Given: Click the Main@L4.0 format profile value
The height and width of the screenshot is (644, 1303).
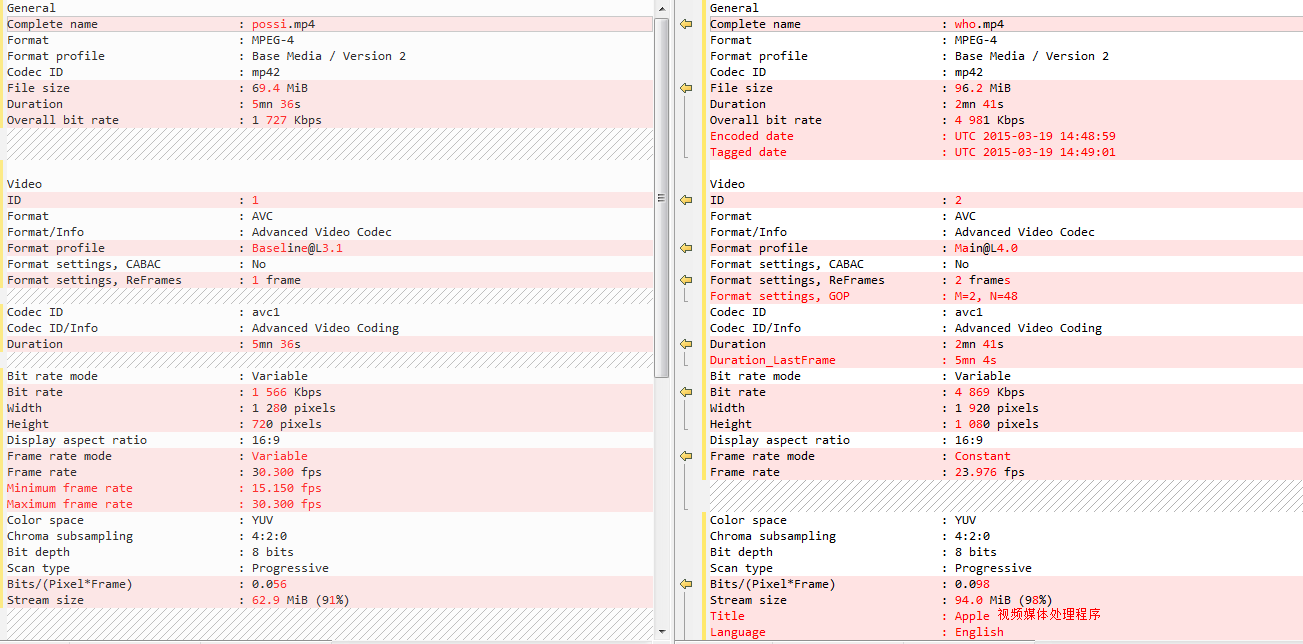Looking at the screenshot, I should coord(986,248).
